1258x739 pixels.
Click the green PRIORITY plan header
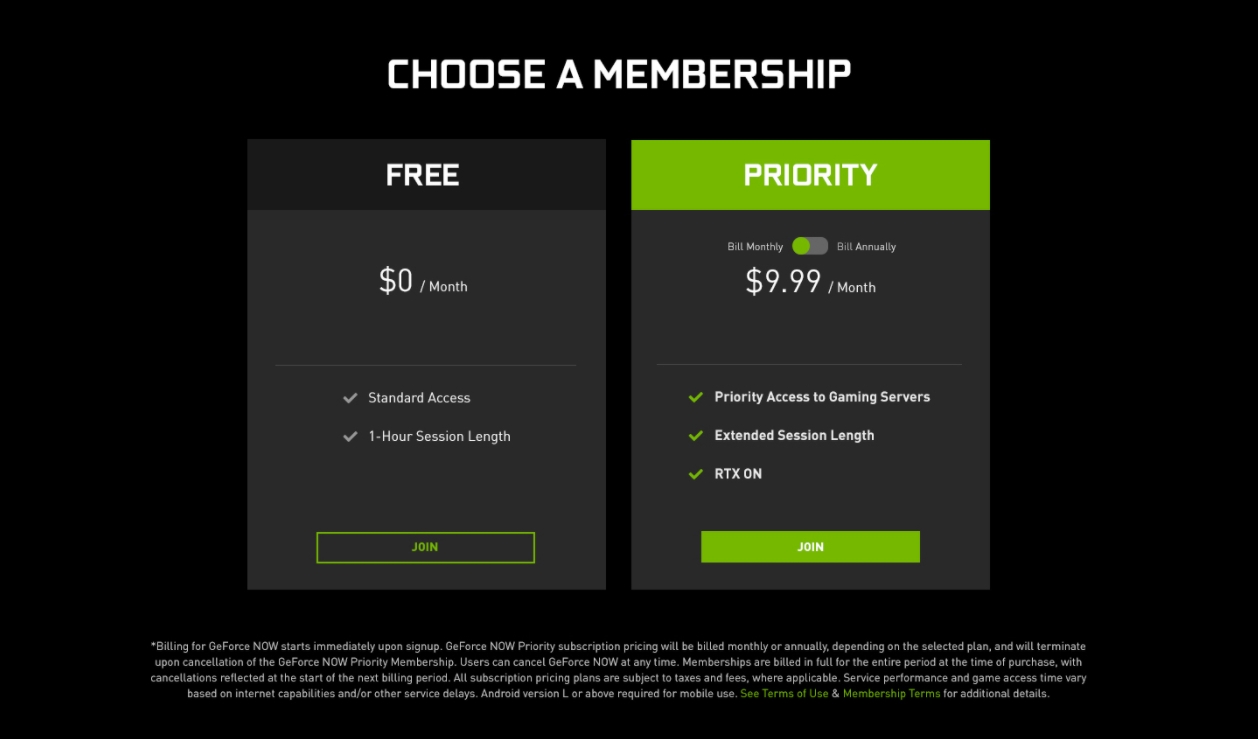pos(810,175)
